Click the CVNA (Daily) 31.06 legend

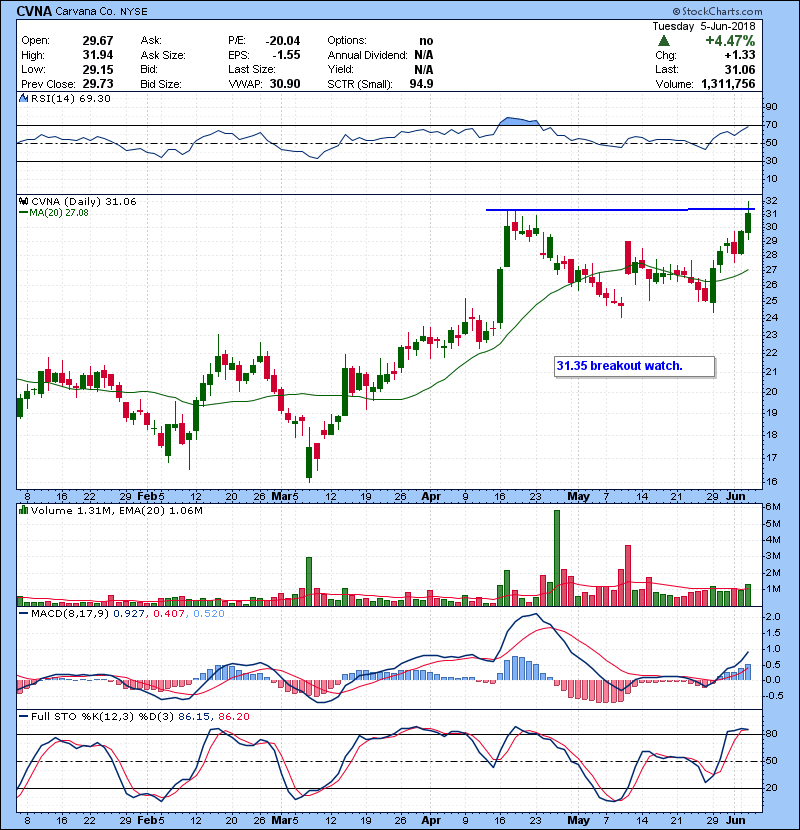point(84,201)
